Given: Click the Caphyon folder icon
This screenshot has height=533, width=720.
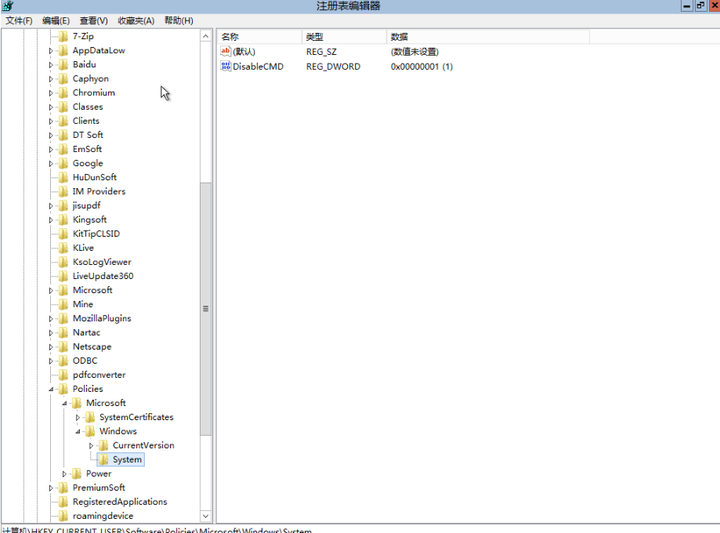Looking at the screenshot, I should (x=63, y=79).
